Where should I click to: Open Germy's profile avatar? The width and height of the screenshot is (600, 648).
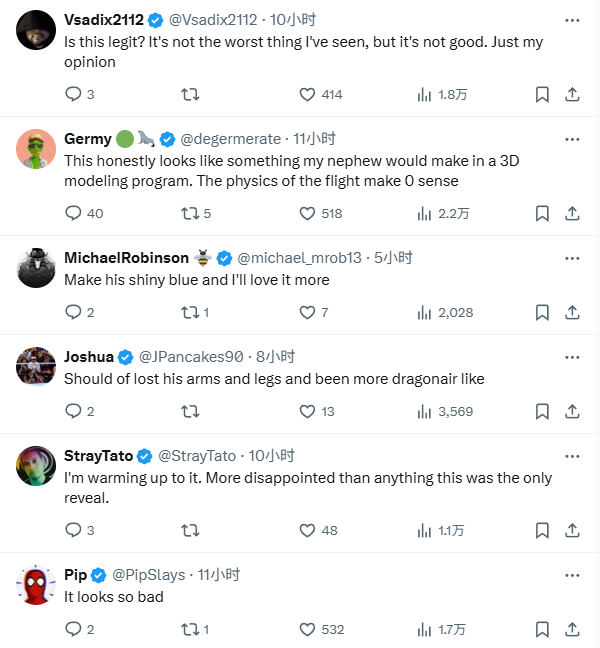tap(36, 149)
